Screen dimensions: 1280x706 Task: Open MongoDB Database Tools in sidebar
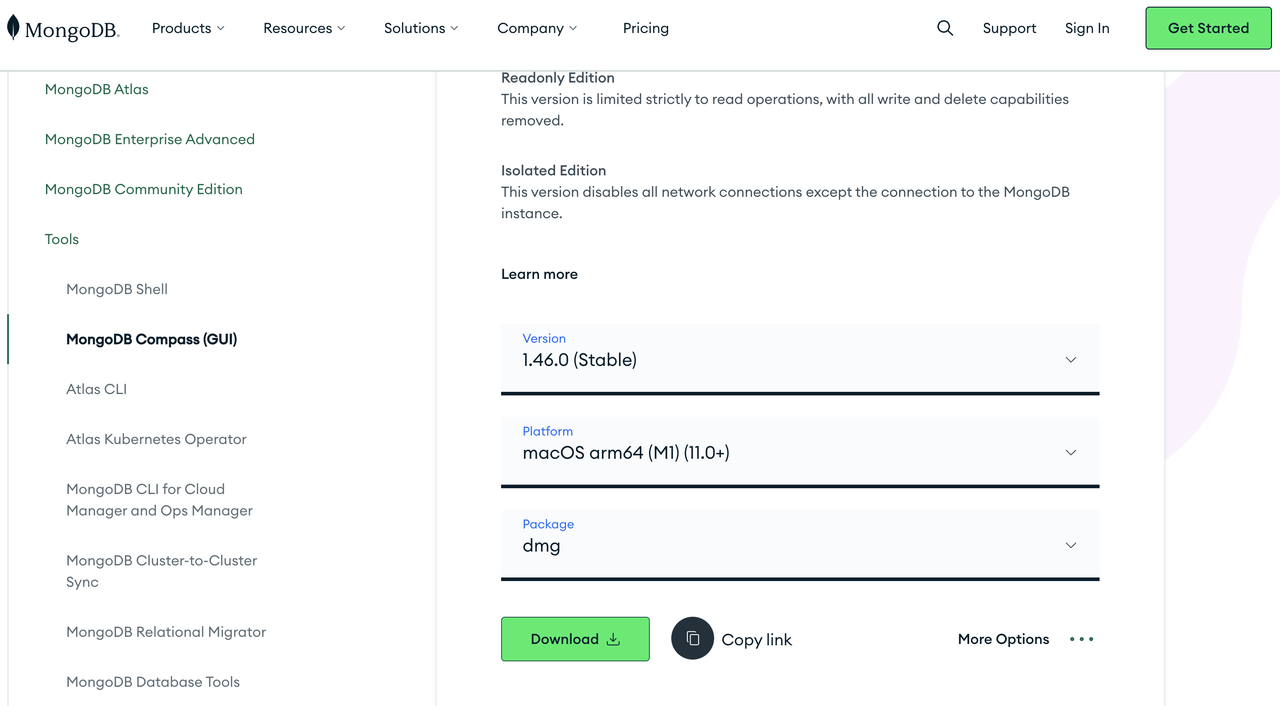(x=153, y=682)
